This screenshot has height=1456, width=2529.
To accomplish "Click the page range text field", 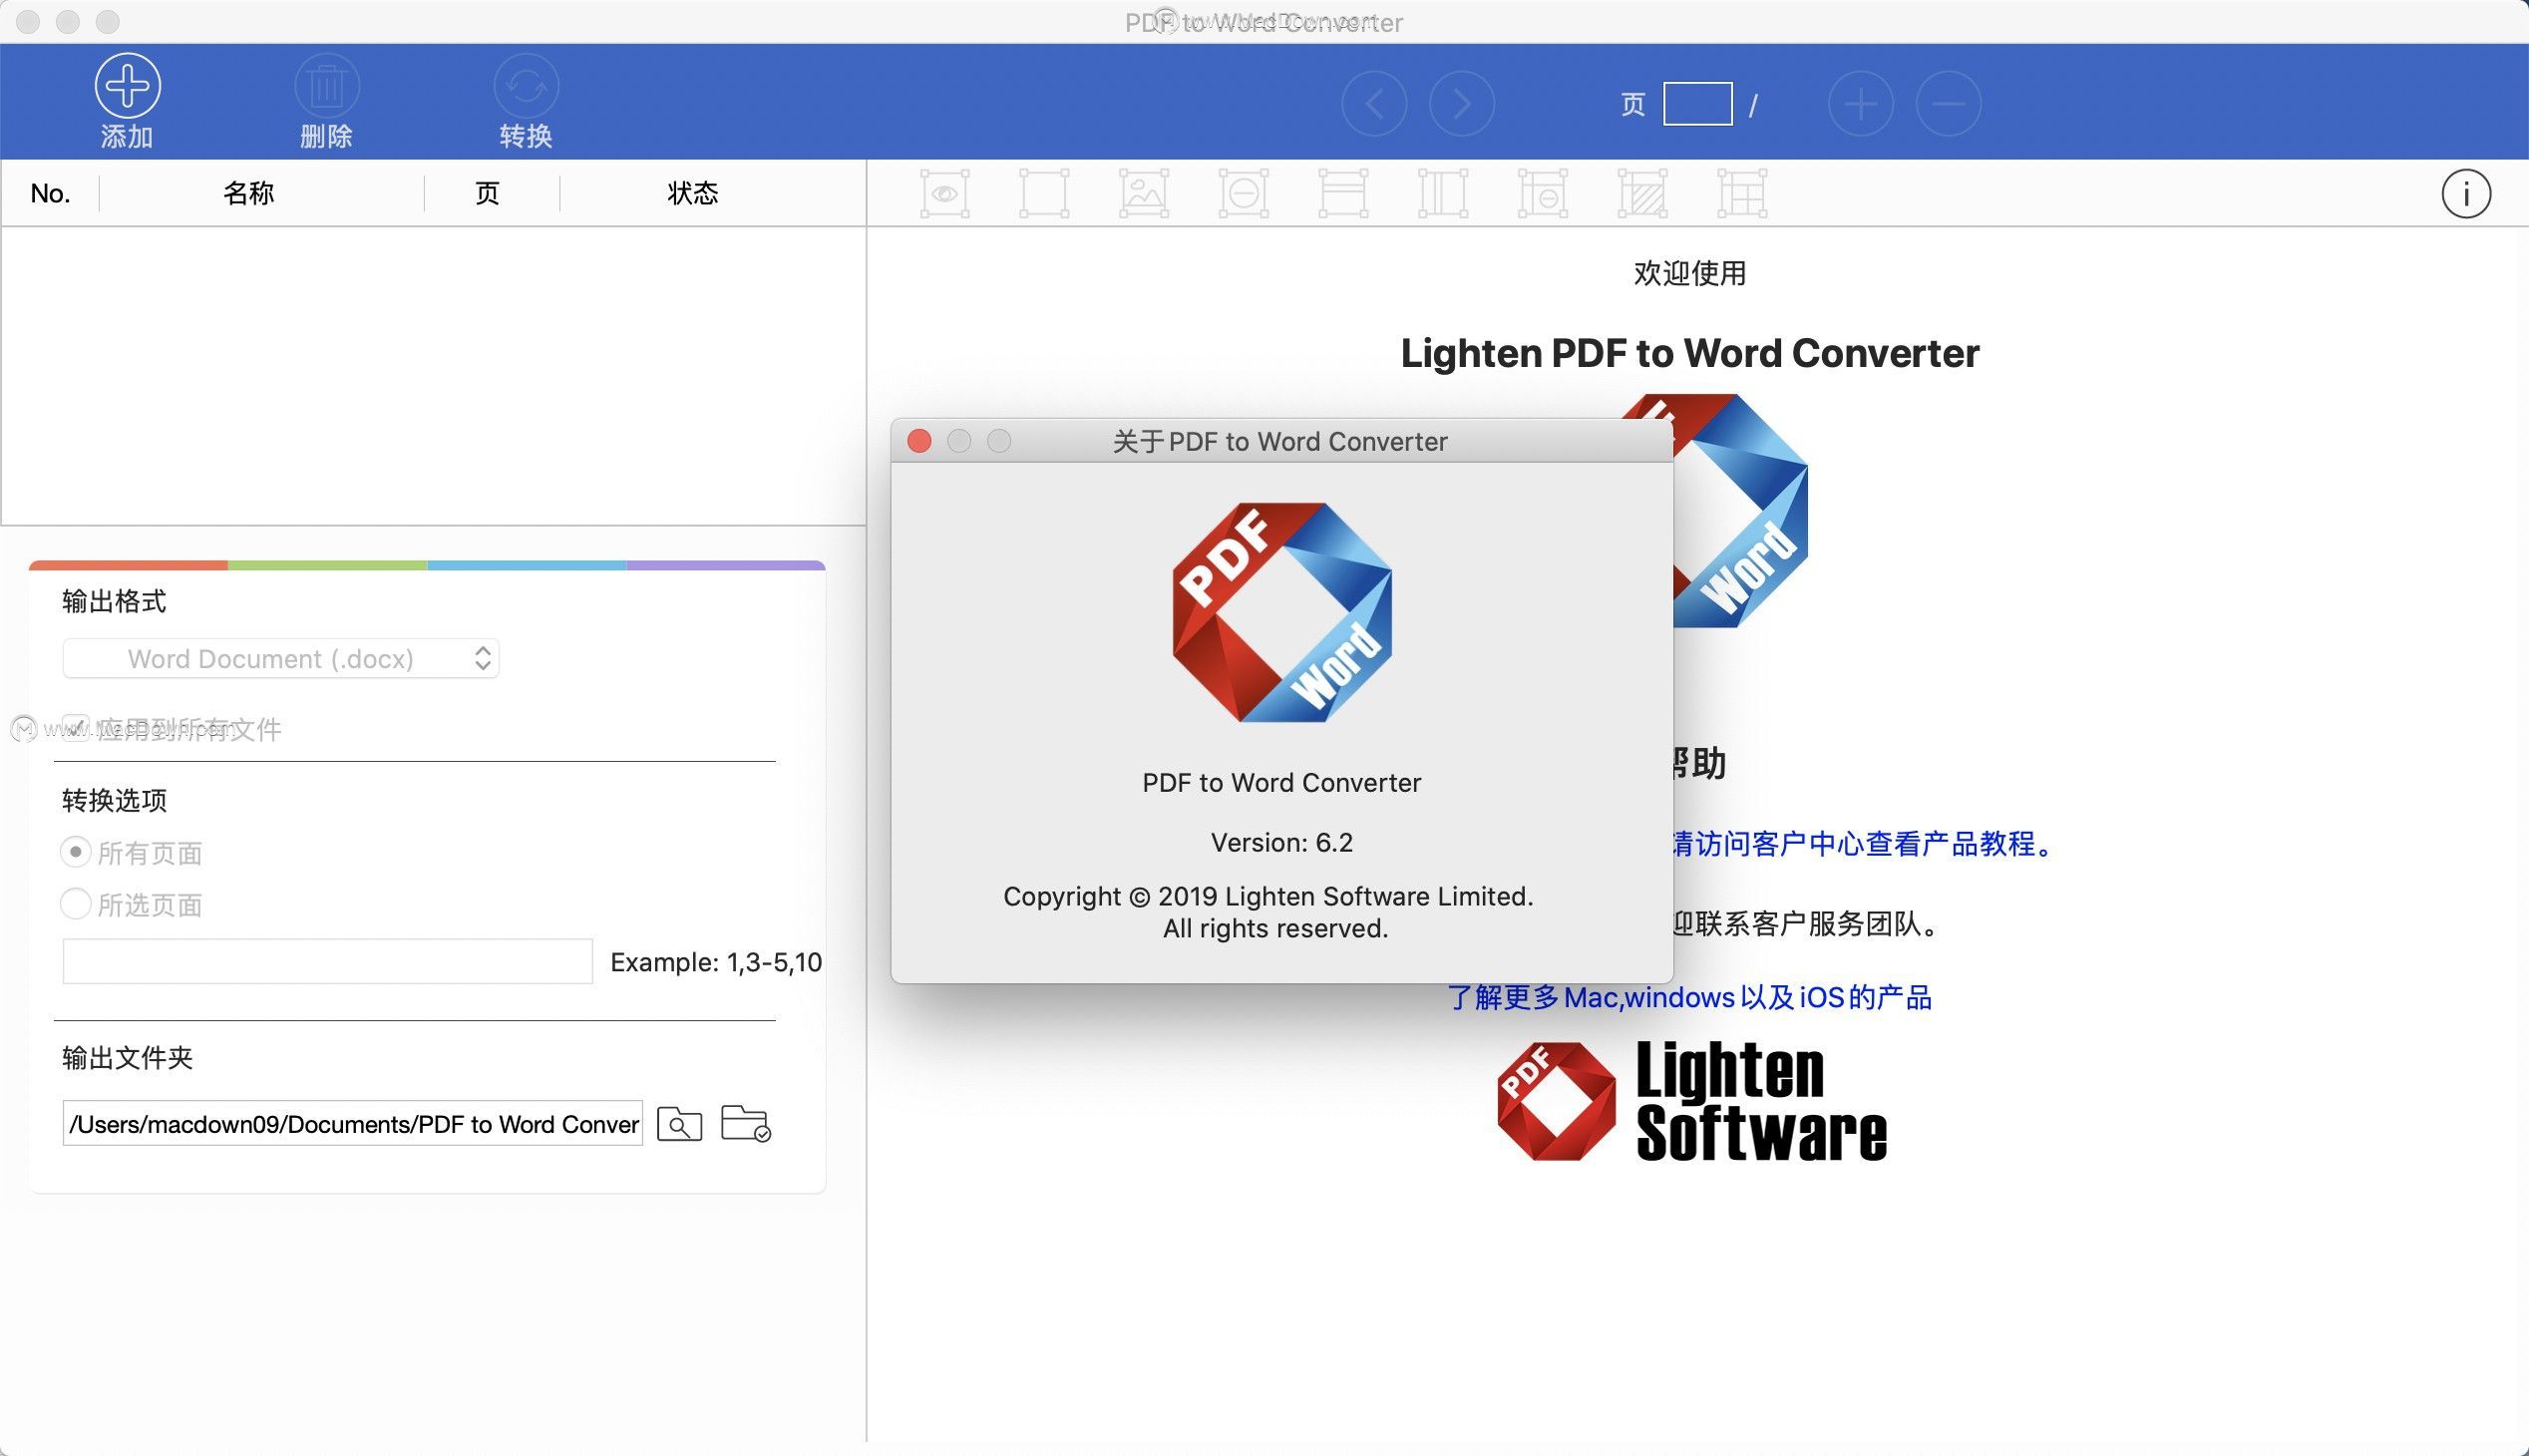I will (327, 961).
